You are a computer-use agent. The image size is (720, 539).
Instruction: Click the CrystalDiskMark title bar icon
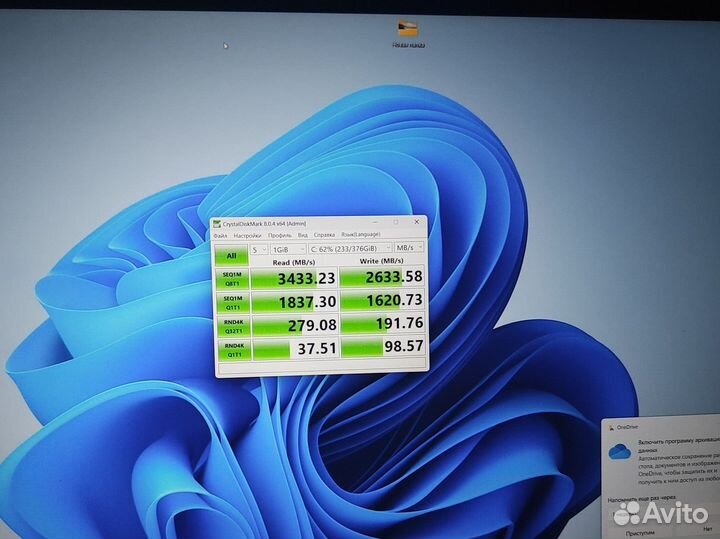click(217, 224)
